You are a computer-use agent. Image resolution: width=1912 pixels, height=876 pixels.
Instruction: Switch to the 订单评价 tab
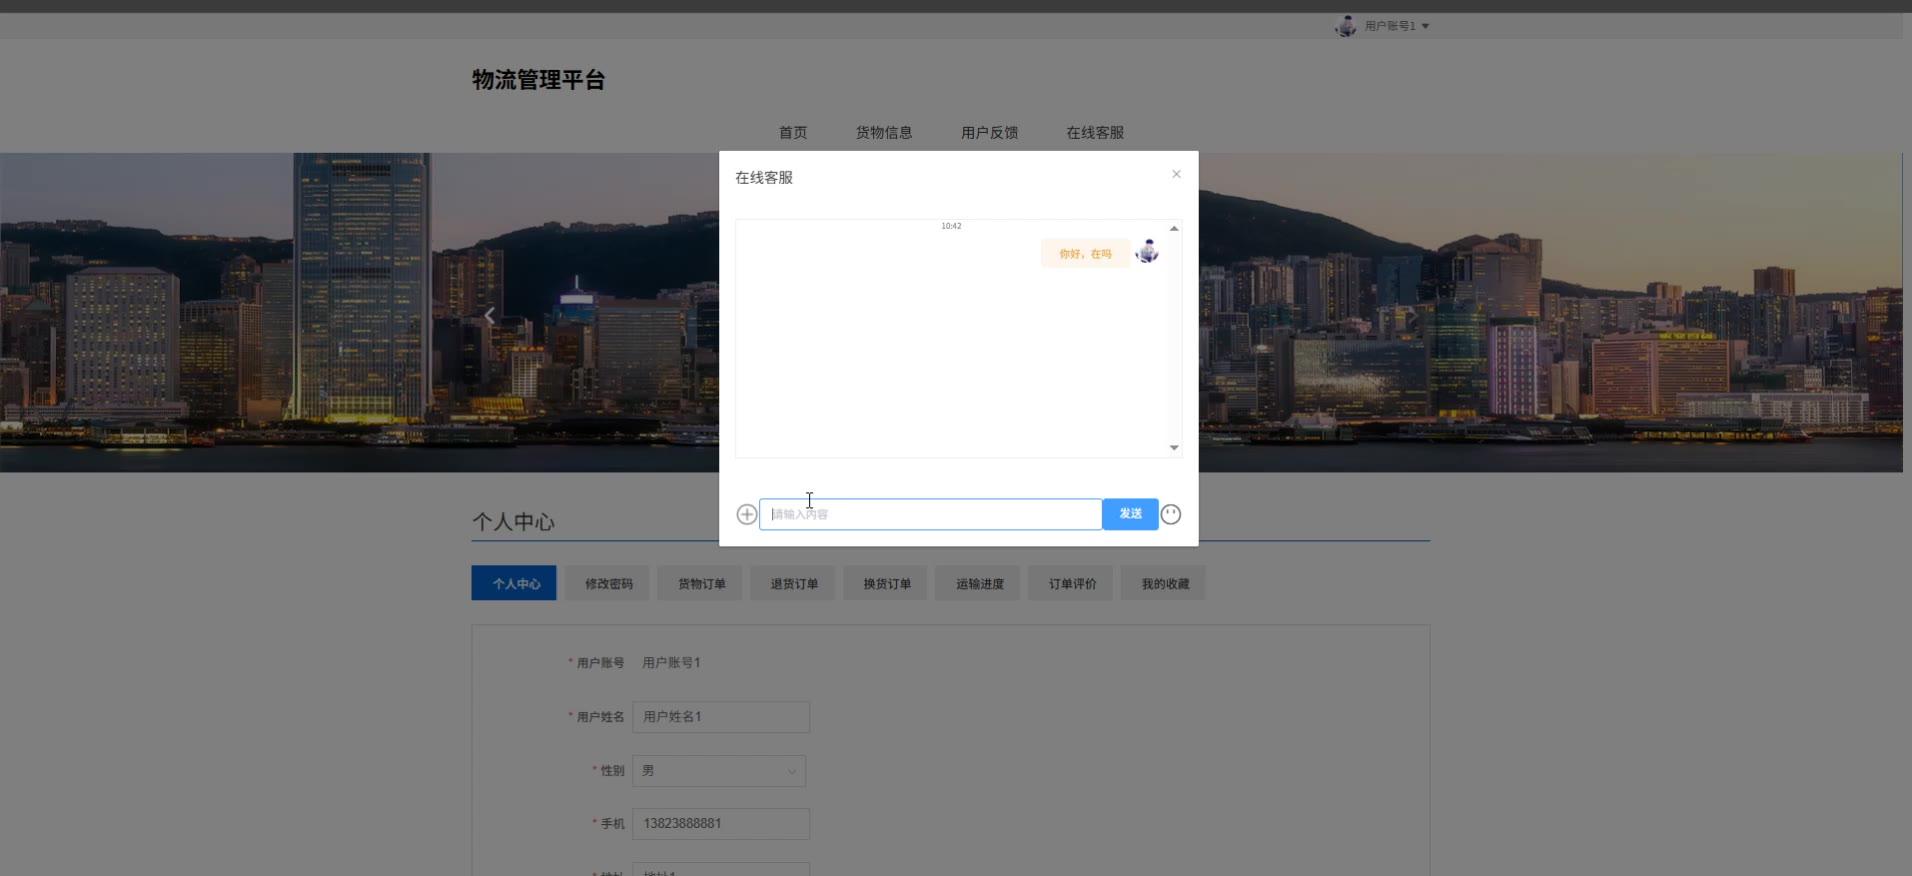tap(1072, 584)
